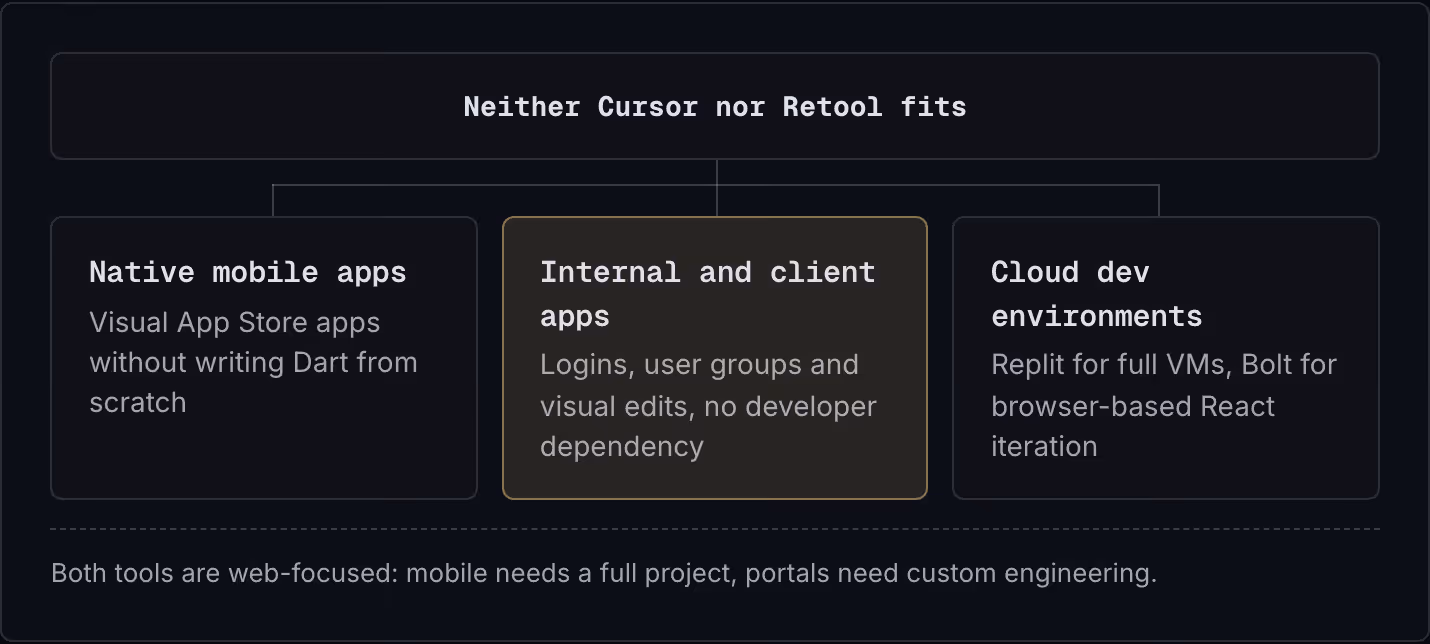The height and width of the screenshot is (644, 1430).
Task: Click "Replit for full VMs, Bolt" description
Action: (1164, 406)
